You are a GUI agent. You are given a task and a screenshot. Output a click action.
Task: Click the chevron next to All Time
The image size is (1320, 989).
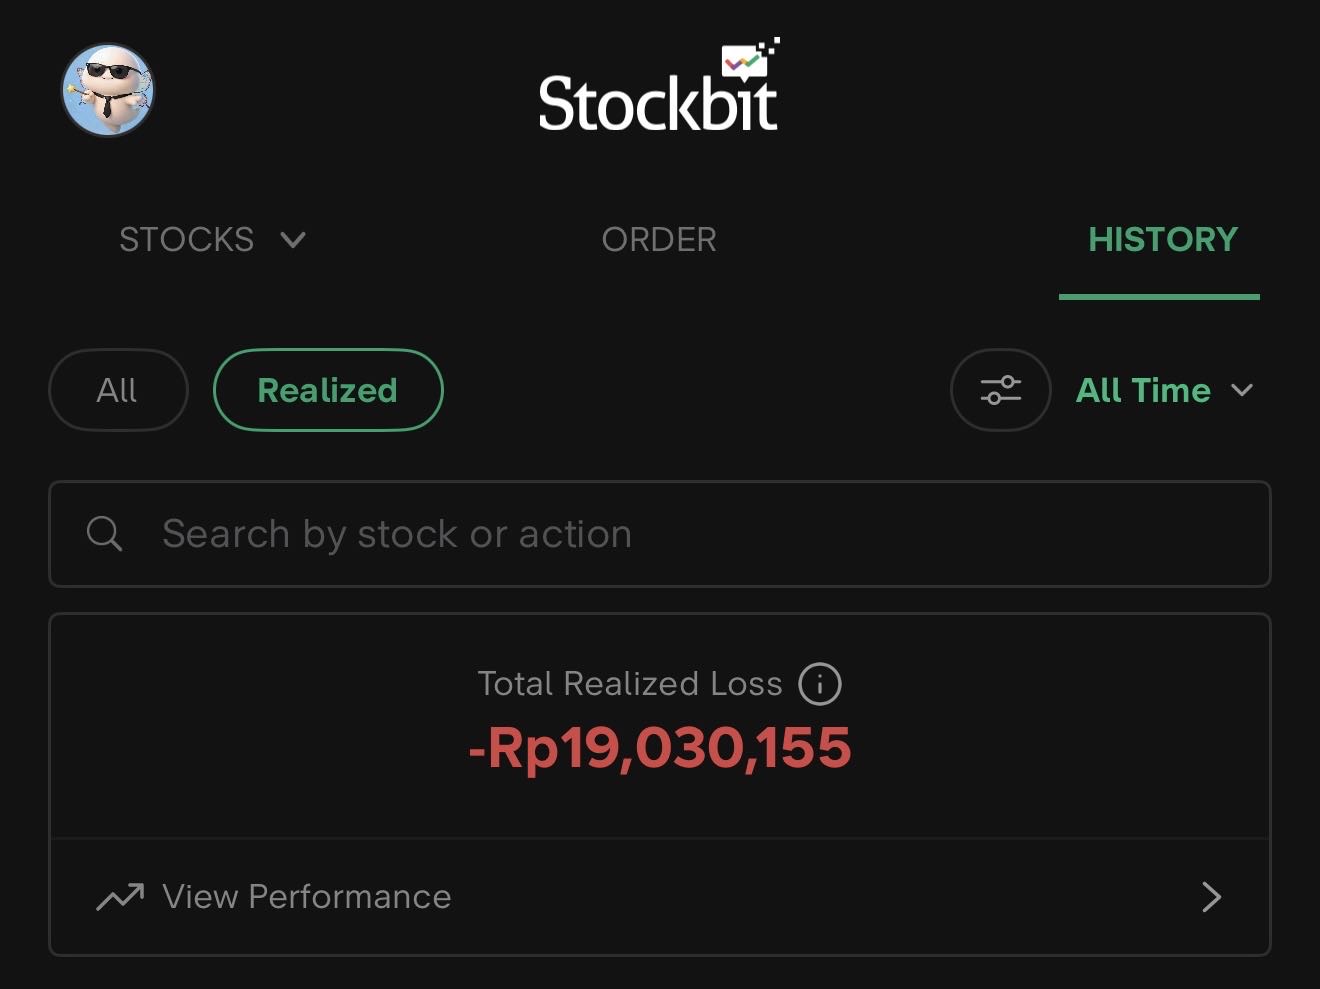click(x=1242, y=390)
